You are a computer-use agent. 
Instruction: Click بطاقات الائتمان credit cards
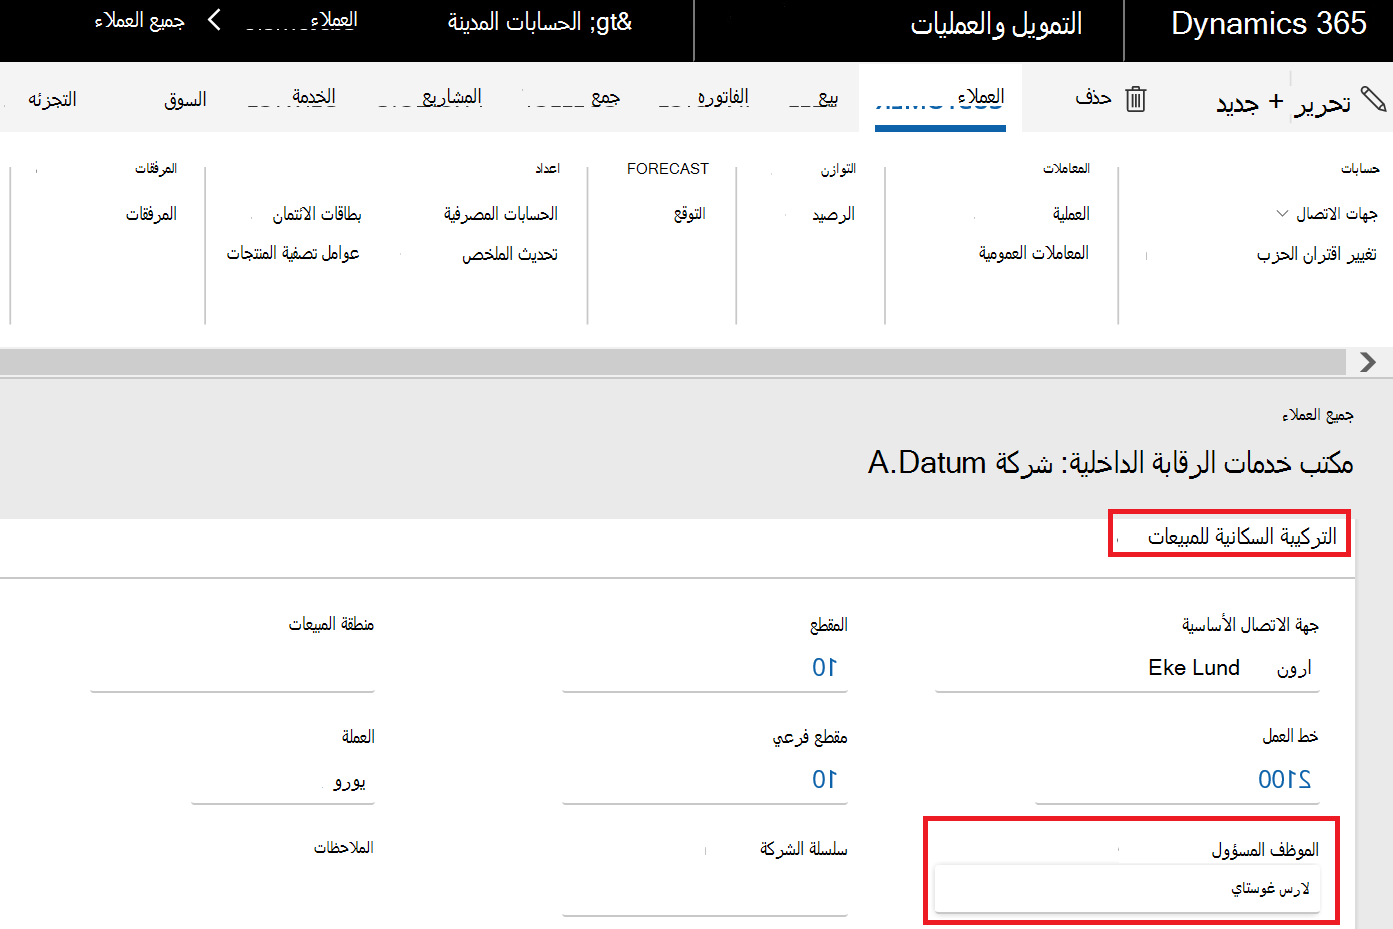click(x=317, y=214)
